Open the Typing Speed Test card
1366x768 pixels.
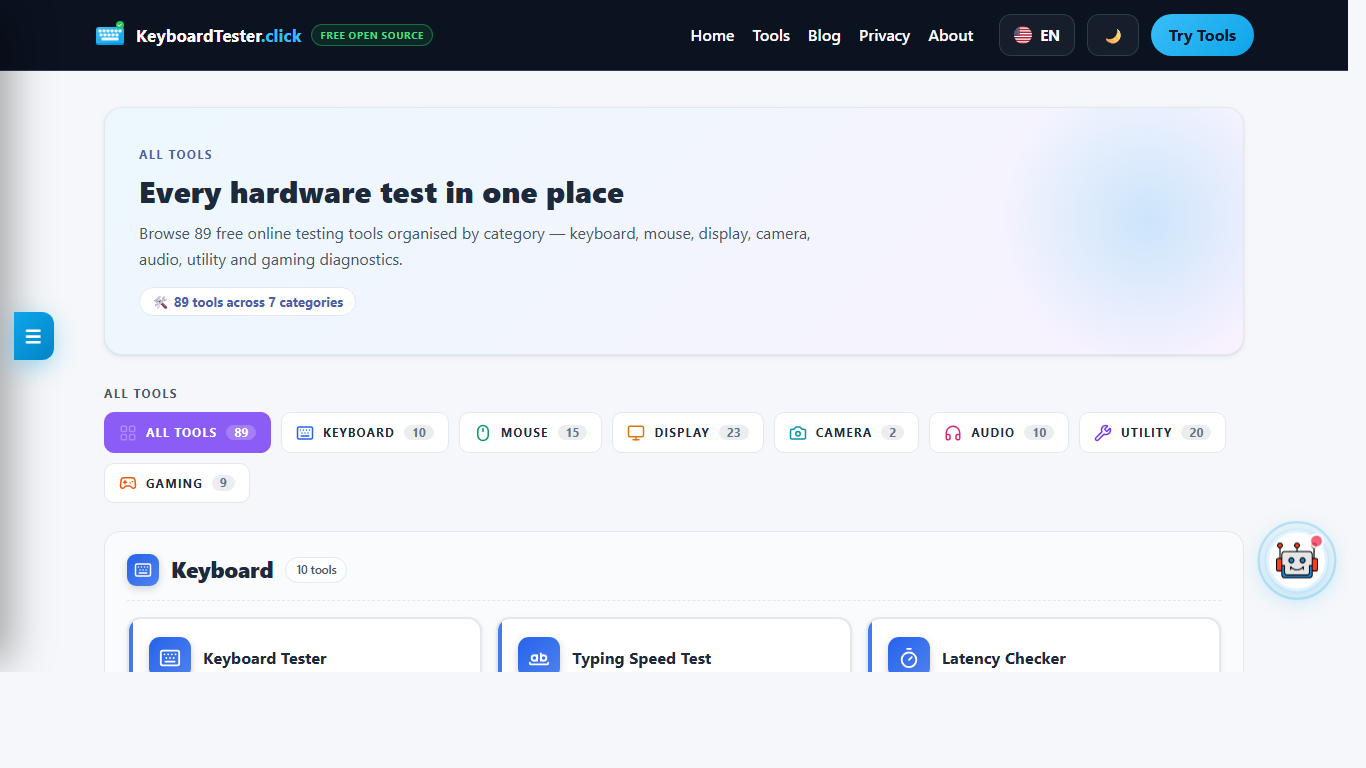(x=674, y=645)
